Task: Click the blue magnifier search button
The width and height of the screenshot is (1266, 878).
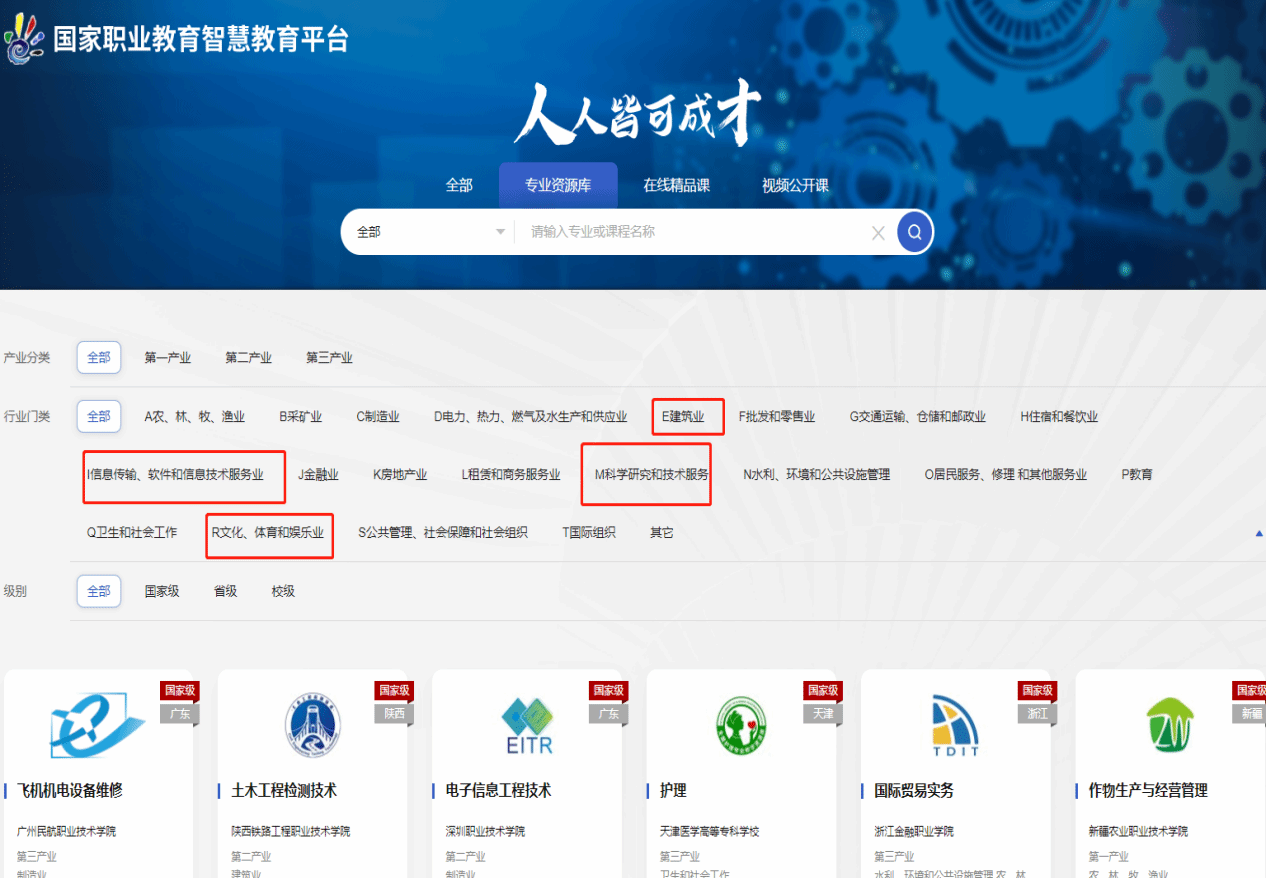Action: 914,232
